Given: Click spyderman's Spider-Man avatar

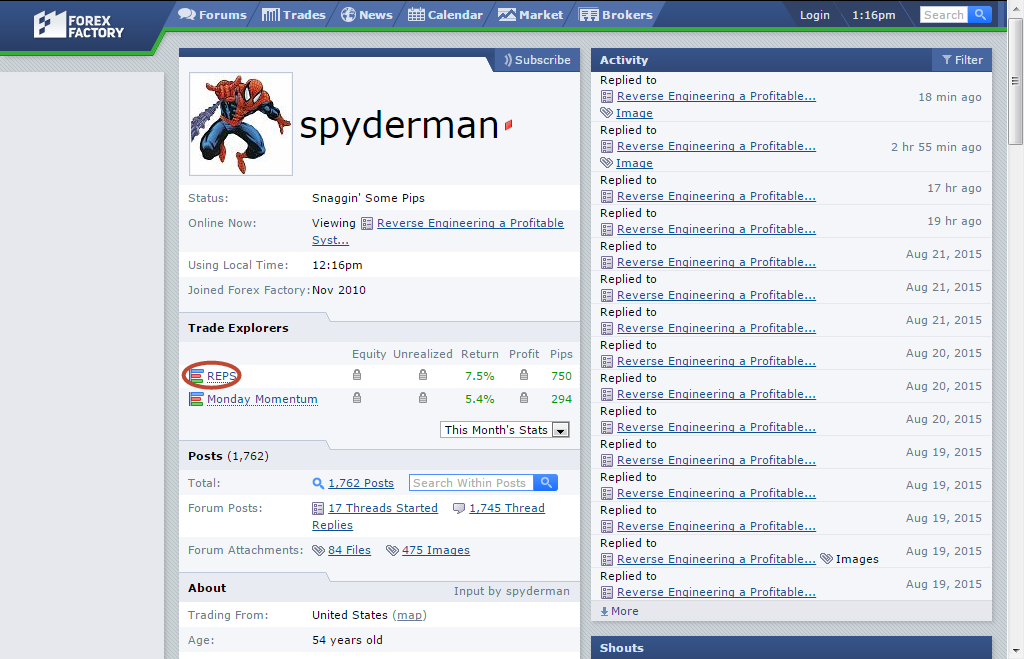Looking at the screenshot, I should [241, 124].
